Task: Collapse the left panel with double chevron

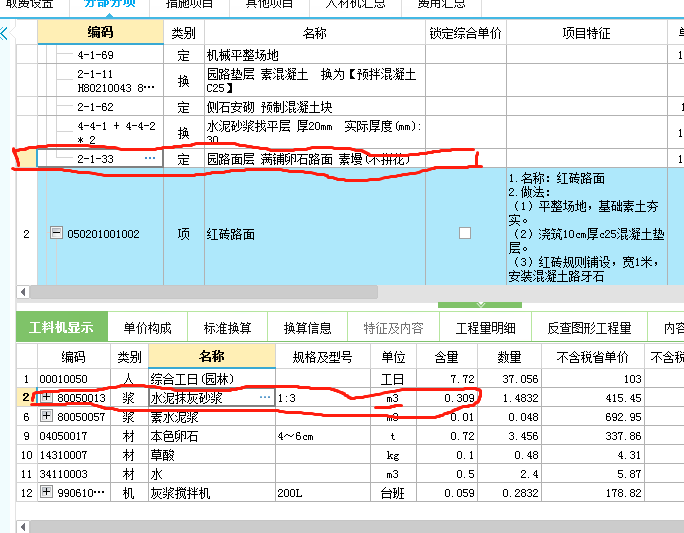Action: click(4, 33)
